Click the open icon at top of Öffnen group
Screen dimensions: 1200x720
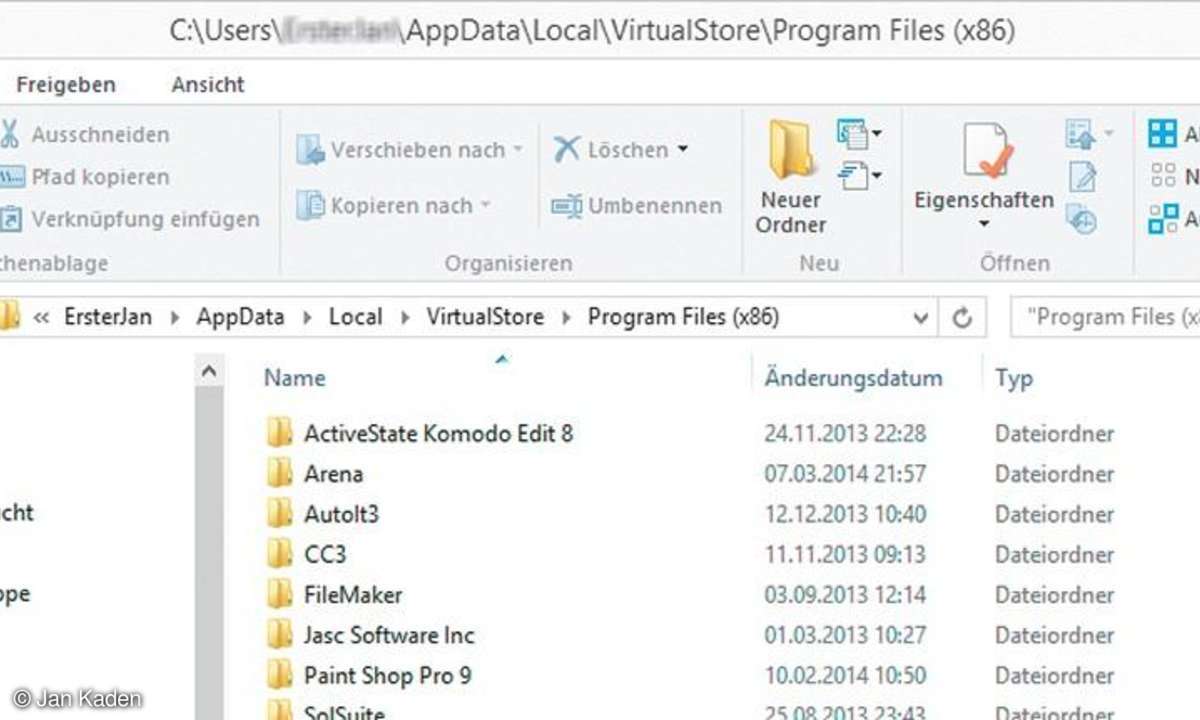[x=1081, y=132]
